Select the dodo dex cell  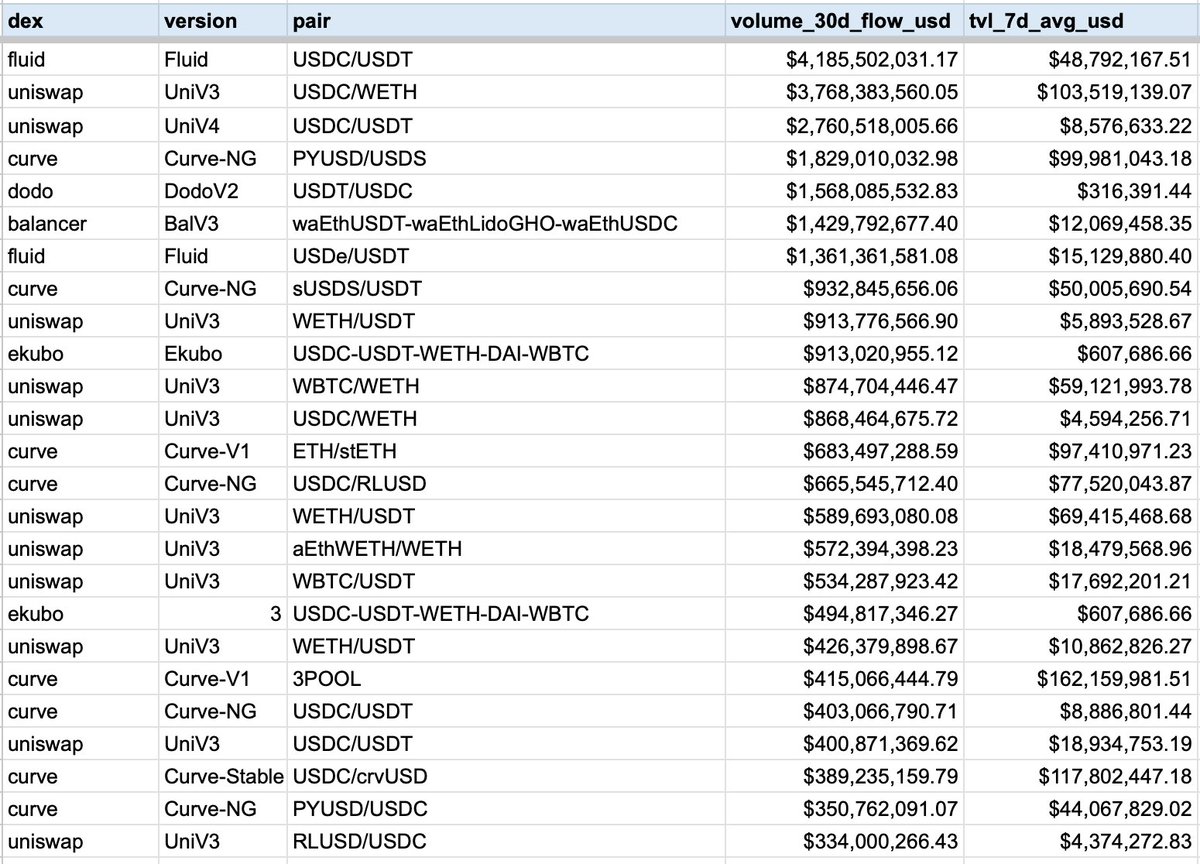79,191
